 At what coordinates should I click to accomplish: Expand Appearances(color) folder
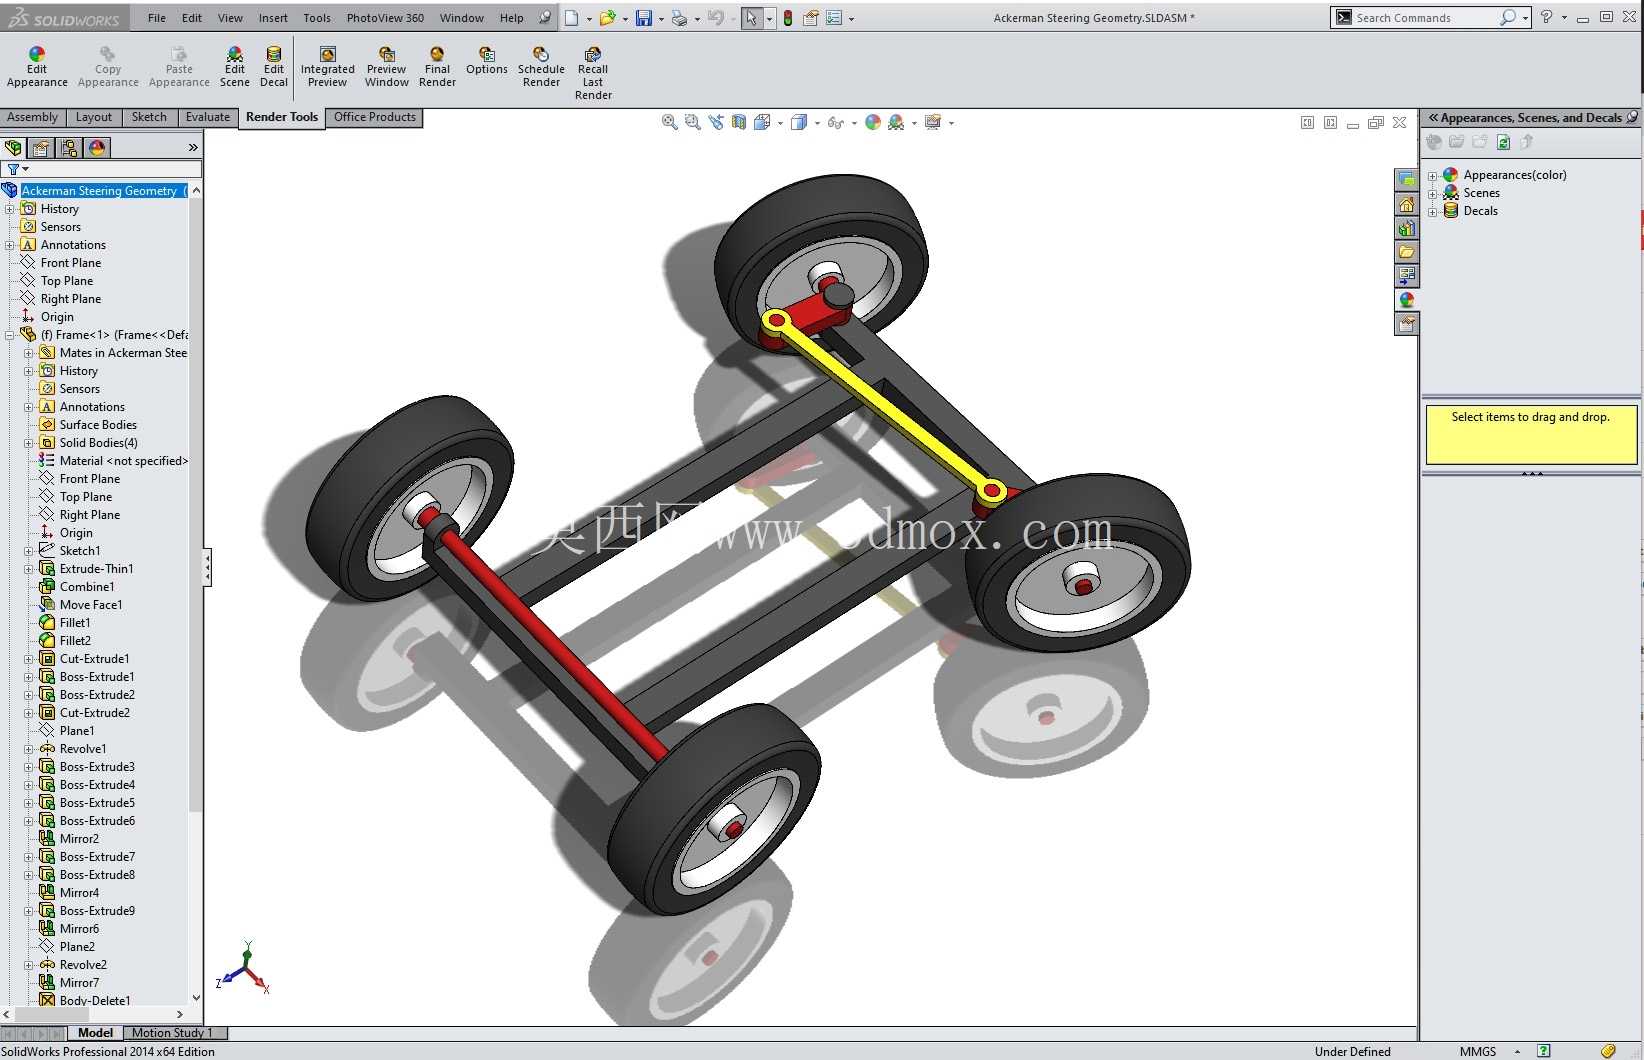(x=1432, y=175)
